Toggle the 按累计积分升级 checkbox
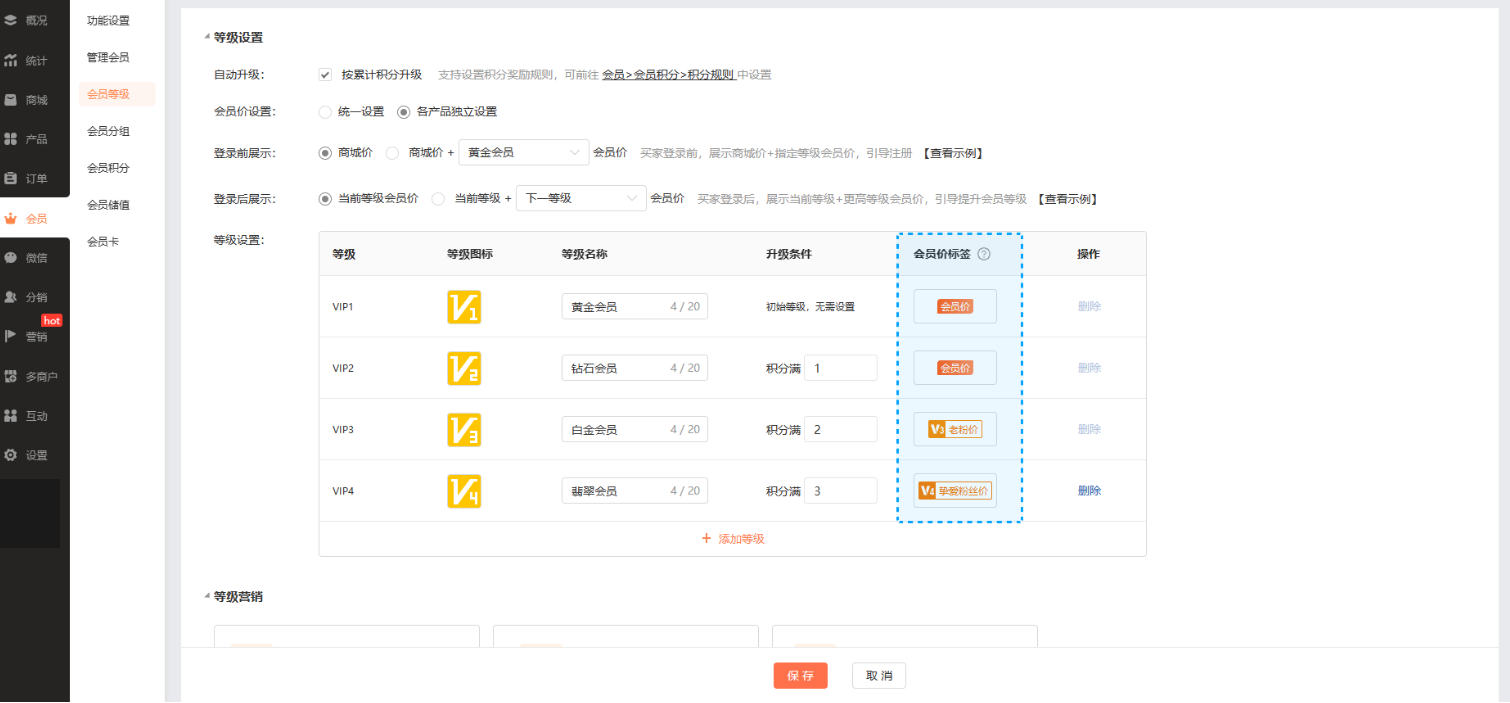 (325, 75)
